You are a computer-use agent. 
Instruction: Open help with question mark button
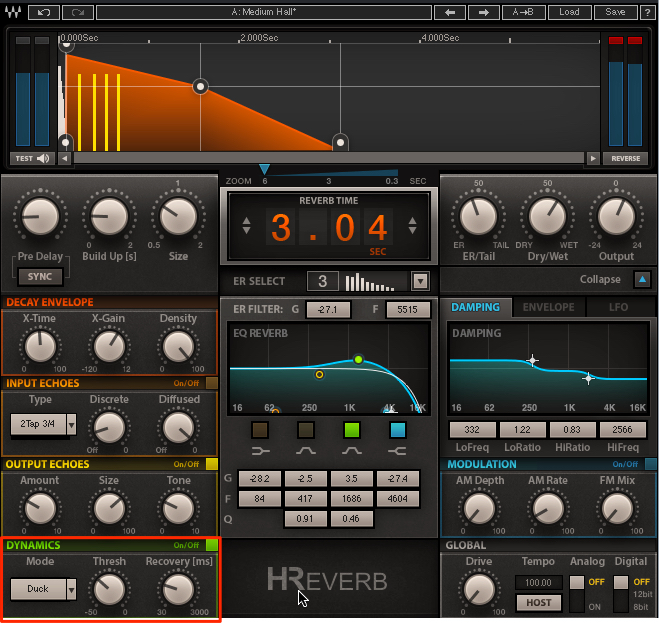coord(647,12)
